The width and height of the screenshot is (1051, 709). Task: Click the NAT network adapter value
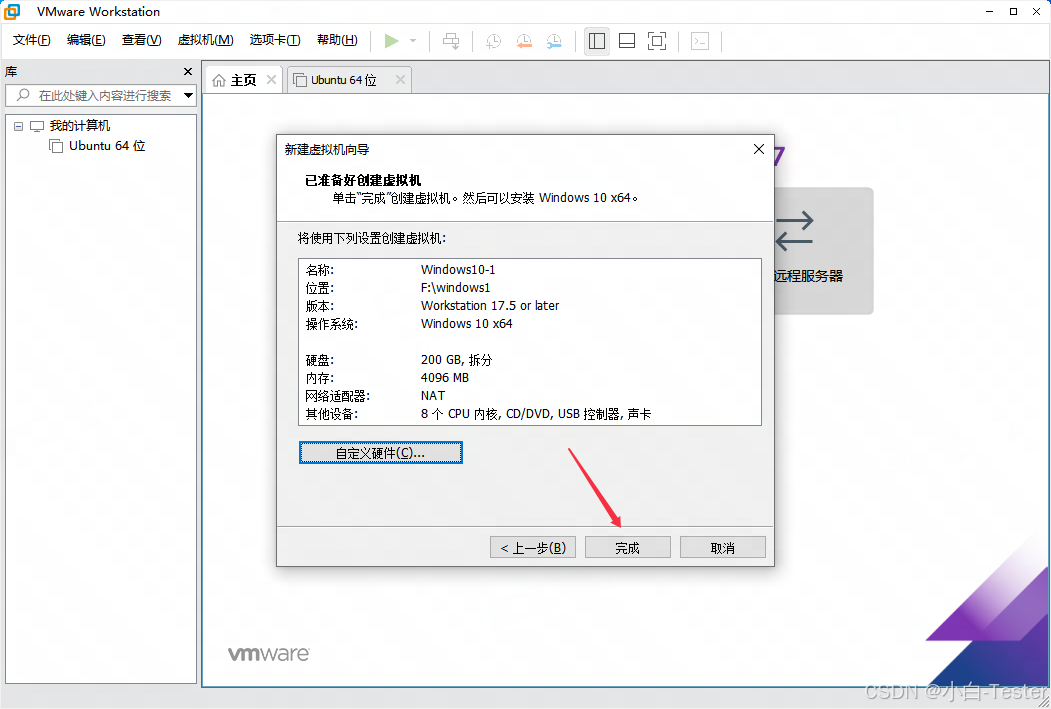(432, 396)
